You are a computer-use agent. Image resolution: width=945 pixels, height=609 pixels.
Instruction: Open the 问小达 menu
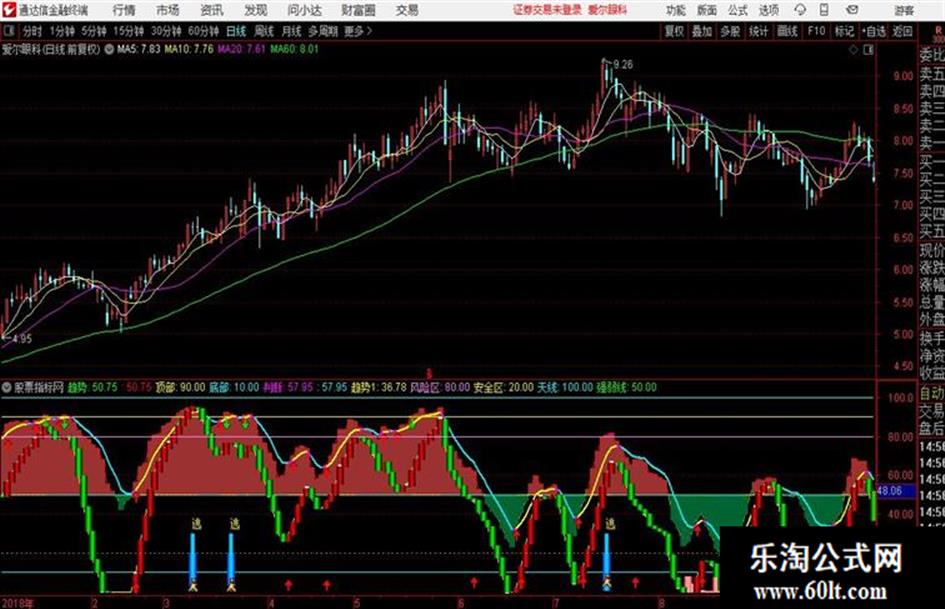coord(304,10)
